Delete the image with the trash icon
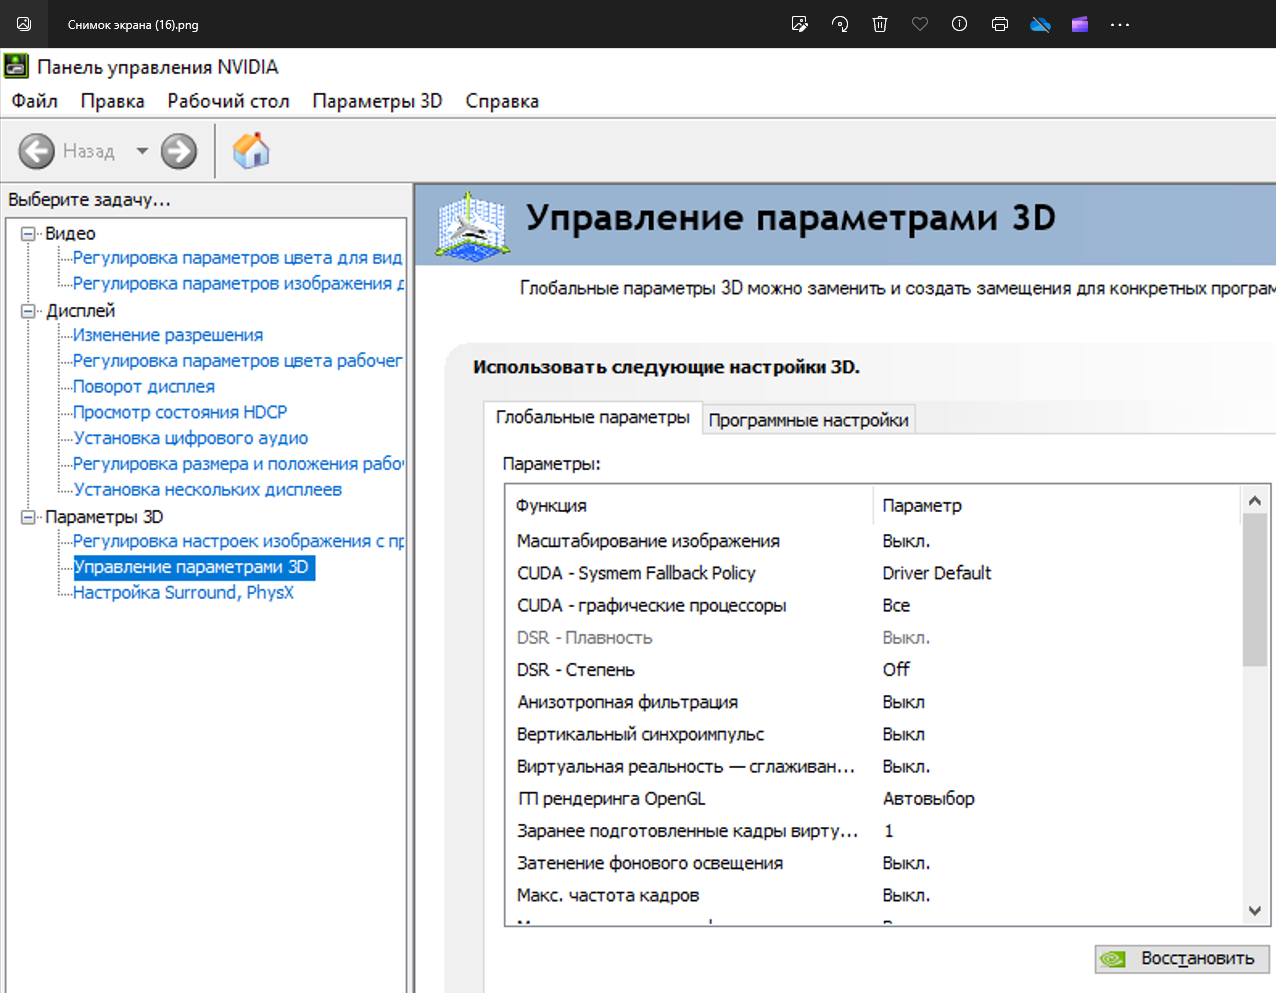This screenshot has height=993, width=1276. pos(880,24)
